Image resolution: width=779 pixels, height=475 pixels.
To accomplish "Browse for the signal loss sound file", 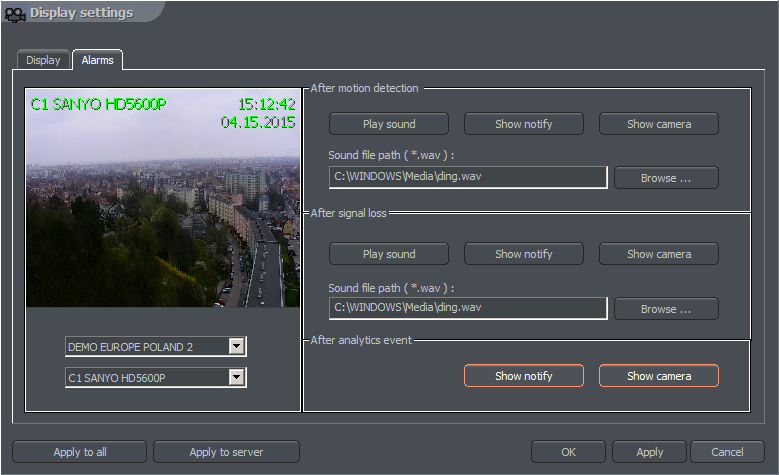I will (x=665, y=309).
